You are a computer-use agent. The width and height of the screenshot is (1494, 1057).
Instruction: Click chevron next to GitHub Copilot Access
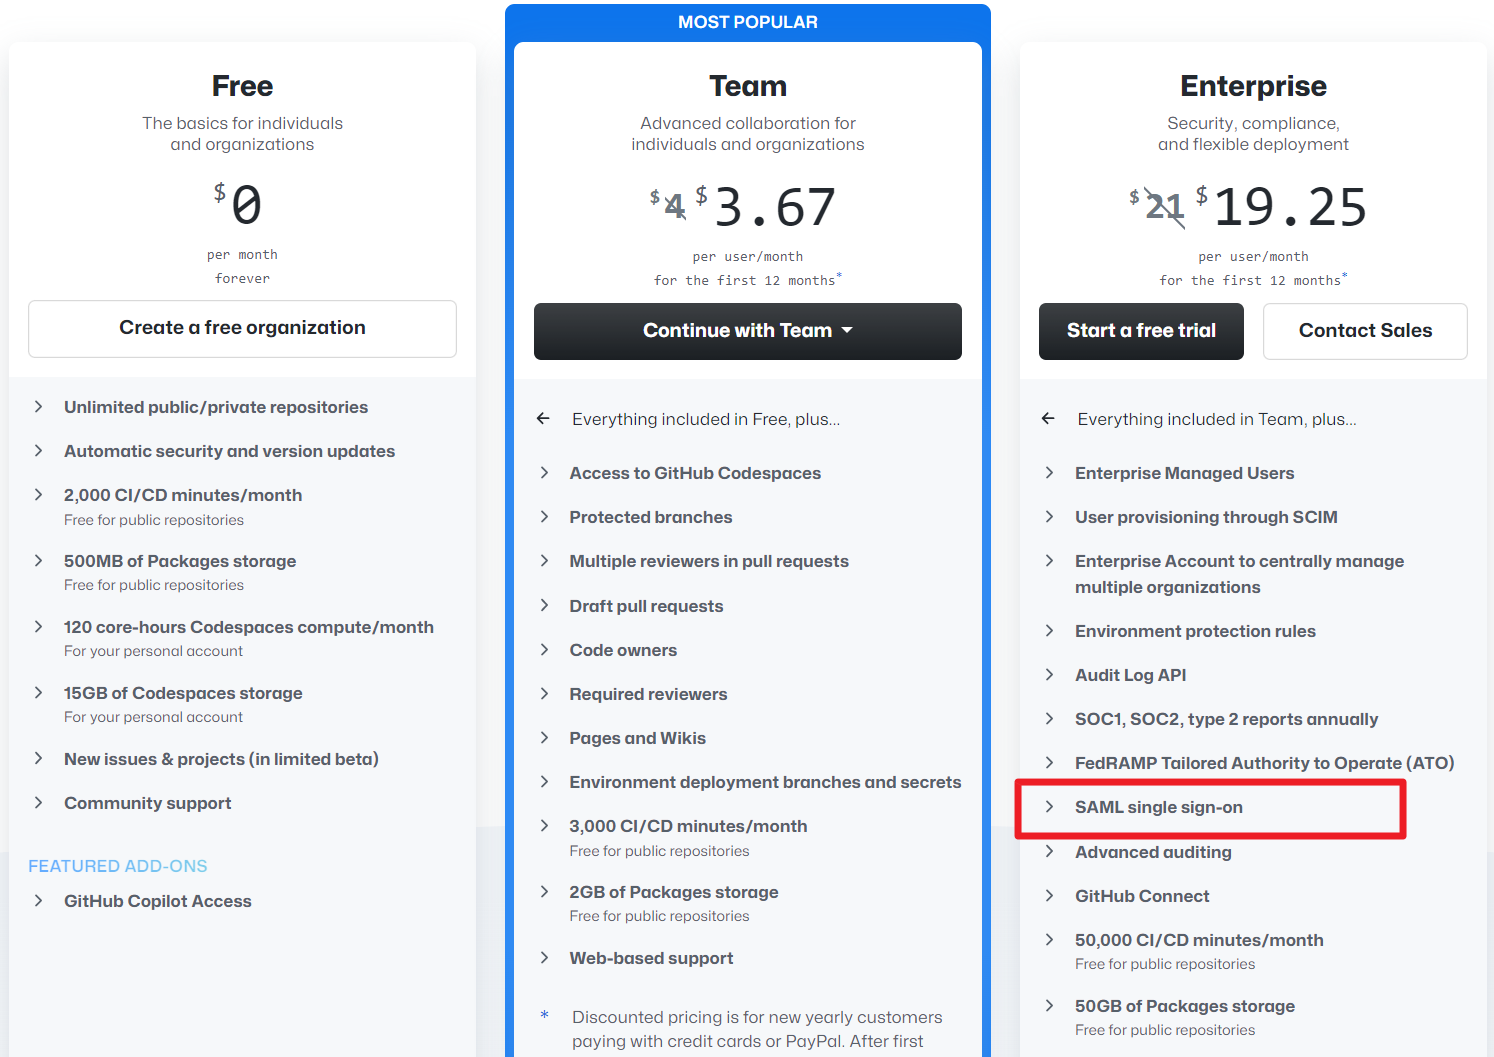pyautogui.click(x=39, y=901)
